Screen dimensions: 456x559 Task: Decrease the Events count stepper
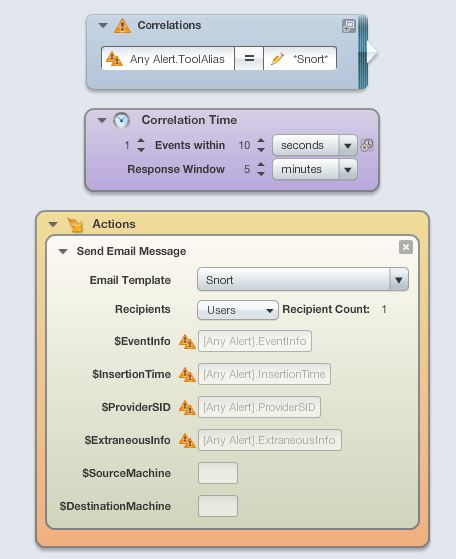[x=141, y=150]
